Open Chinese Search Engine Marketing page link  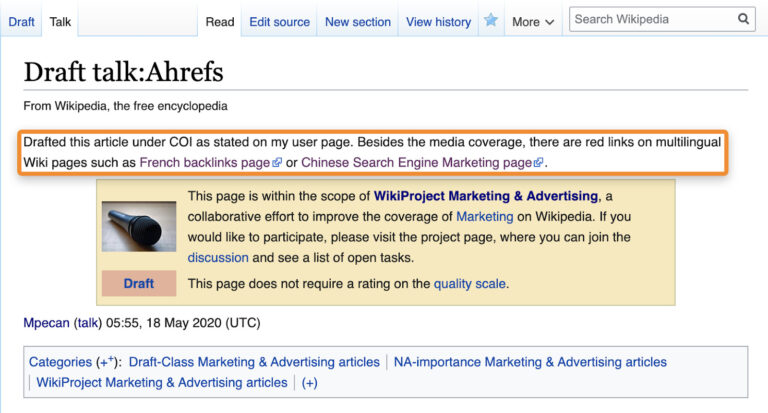(x=416, y=163)
